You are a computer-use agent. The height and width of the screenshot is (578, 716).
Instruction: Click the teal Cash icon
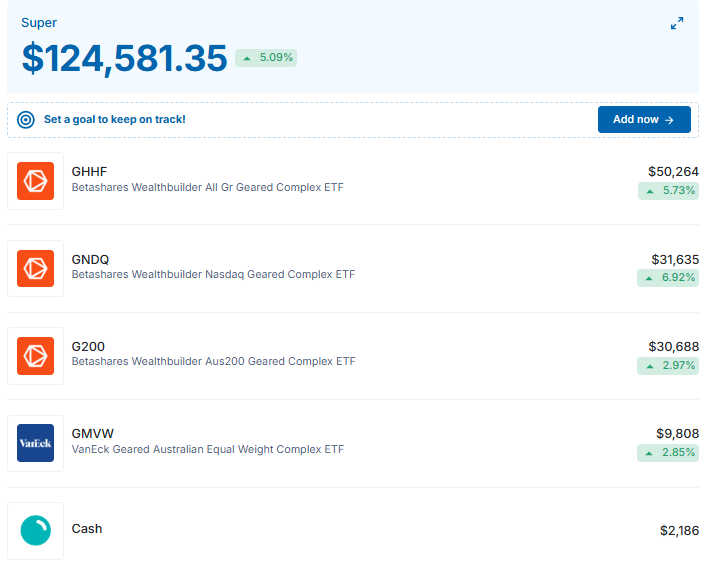point(35,530)
